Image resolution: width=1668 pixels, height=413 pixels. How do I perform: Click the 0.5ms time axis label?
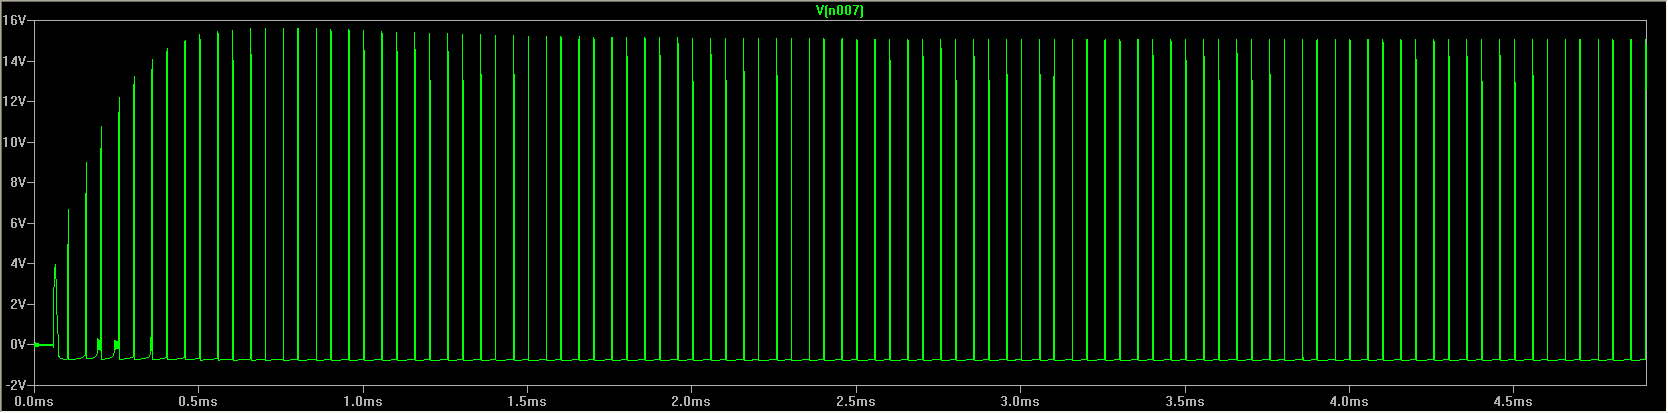point(199,402)
